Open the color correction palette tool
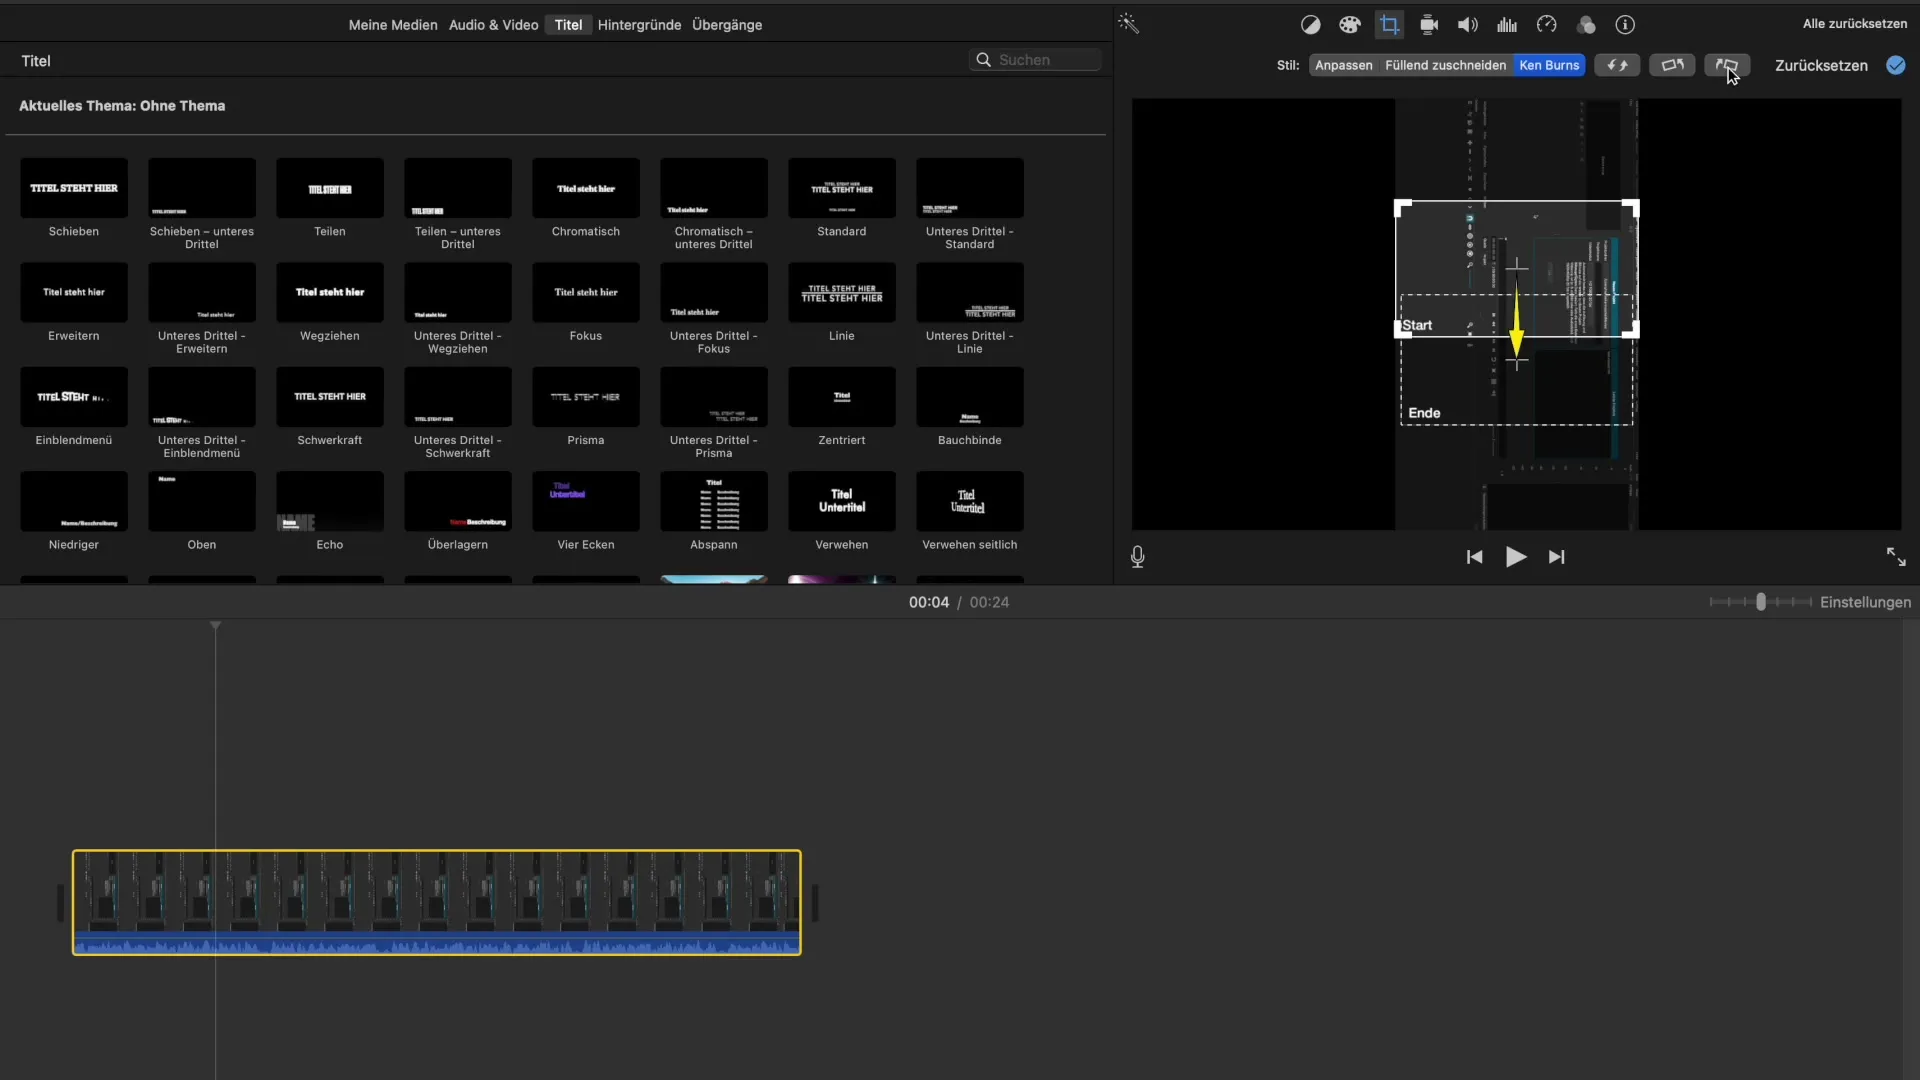The image size is (1920, 1080). [1350, 25]
